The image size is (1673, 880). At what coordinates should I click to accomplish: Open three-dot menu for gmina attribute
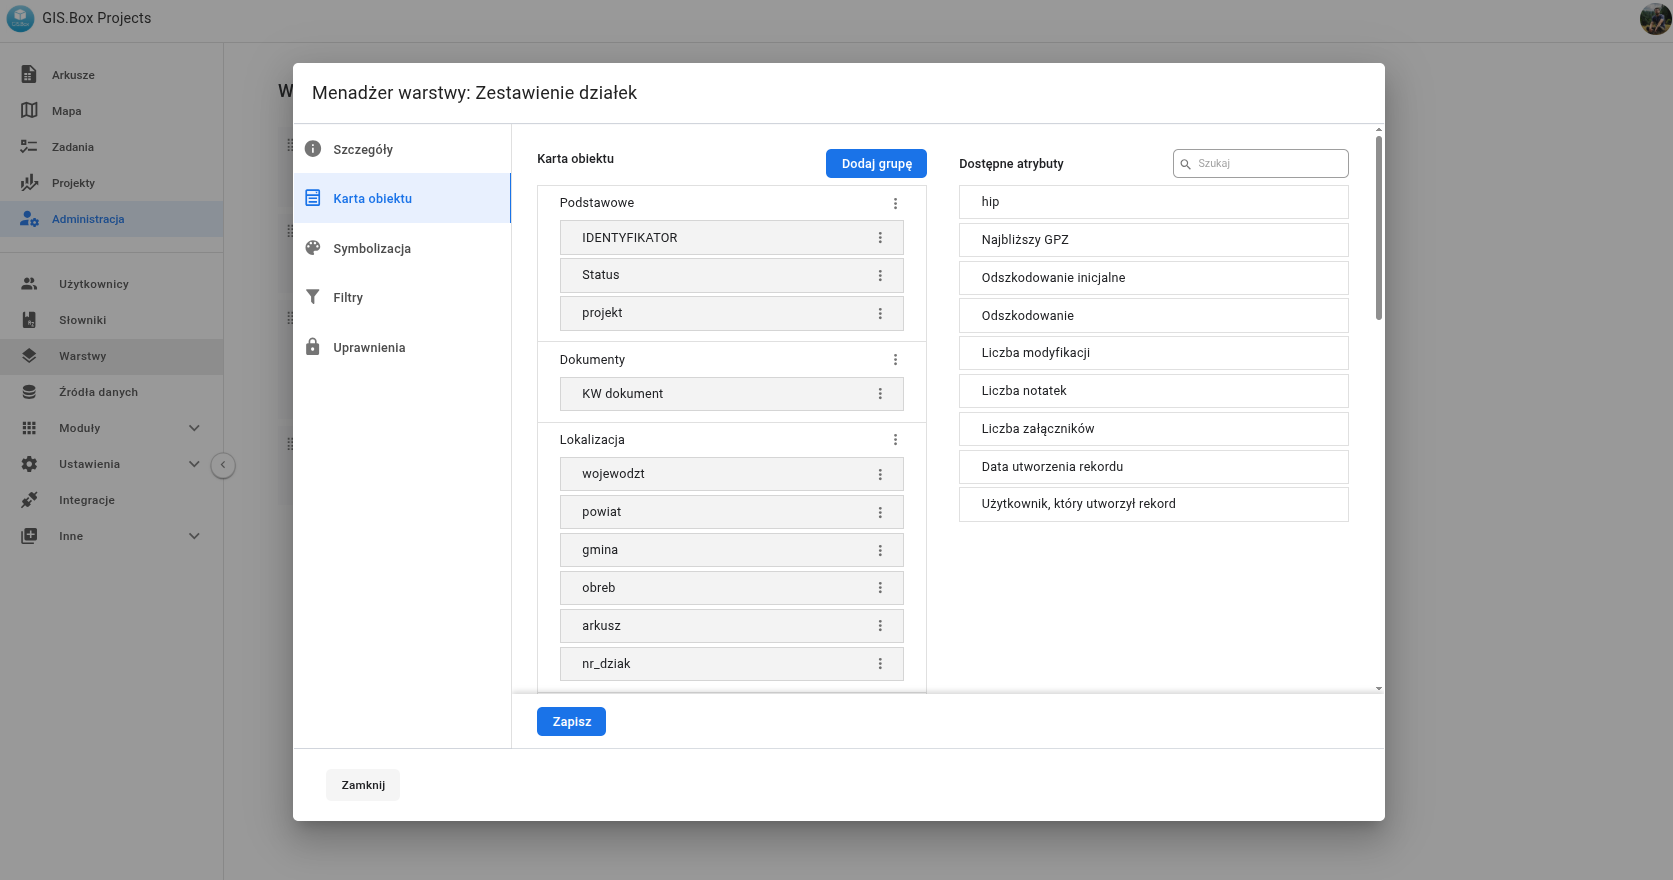pos(880,550)
